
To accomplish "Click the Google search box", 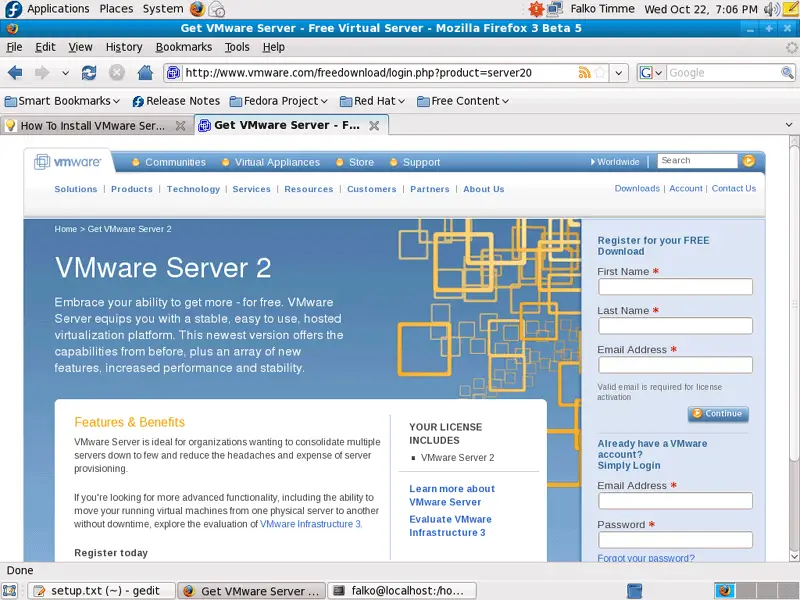I will [x=723, y=73].
